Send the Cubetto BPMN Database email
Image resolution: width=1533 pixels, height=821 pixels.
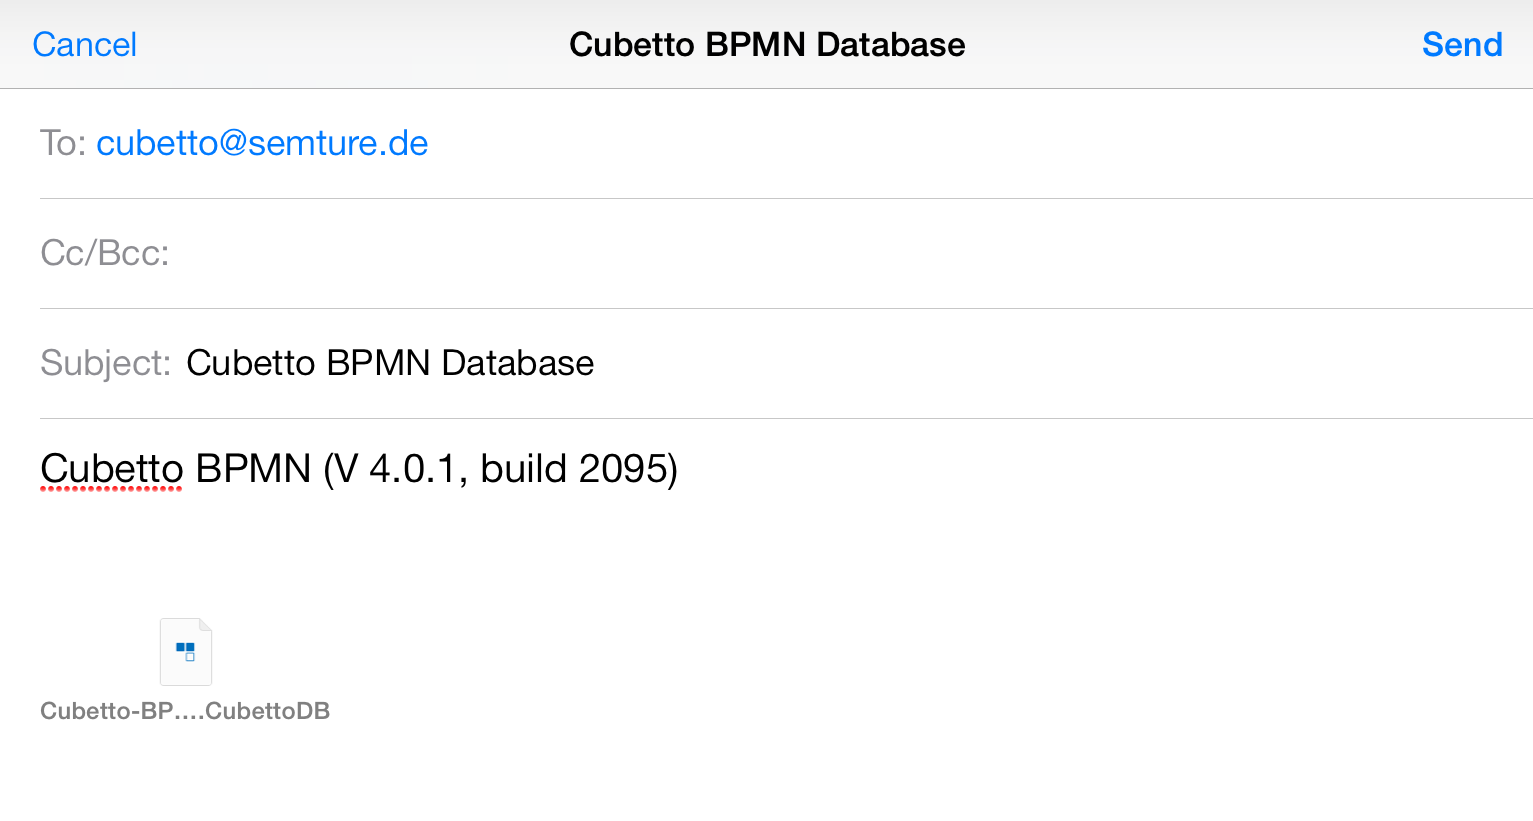(1462, 45)
